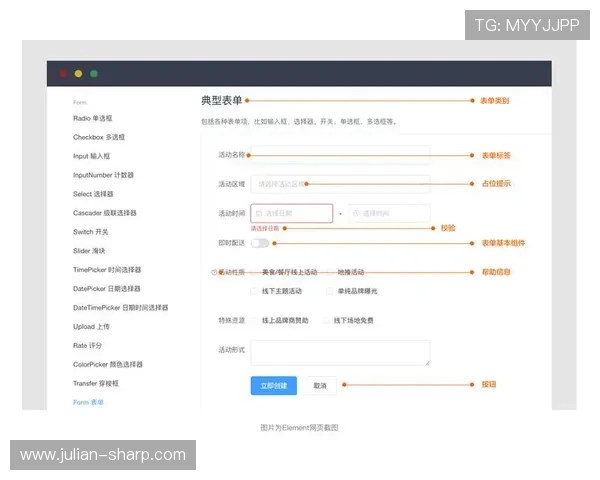Open the 活动区域 select dropdown
The width and height of the screenshot is (600, 480).
(340, 184)
